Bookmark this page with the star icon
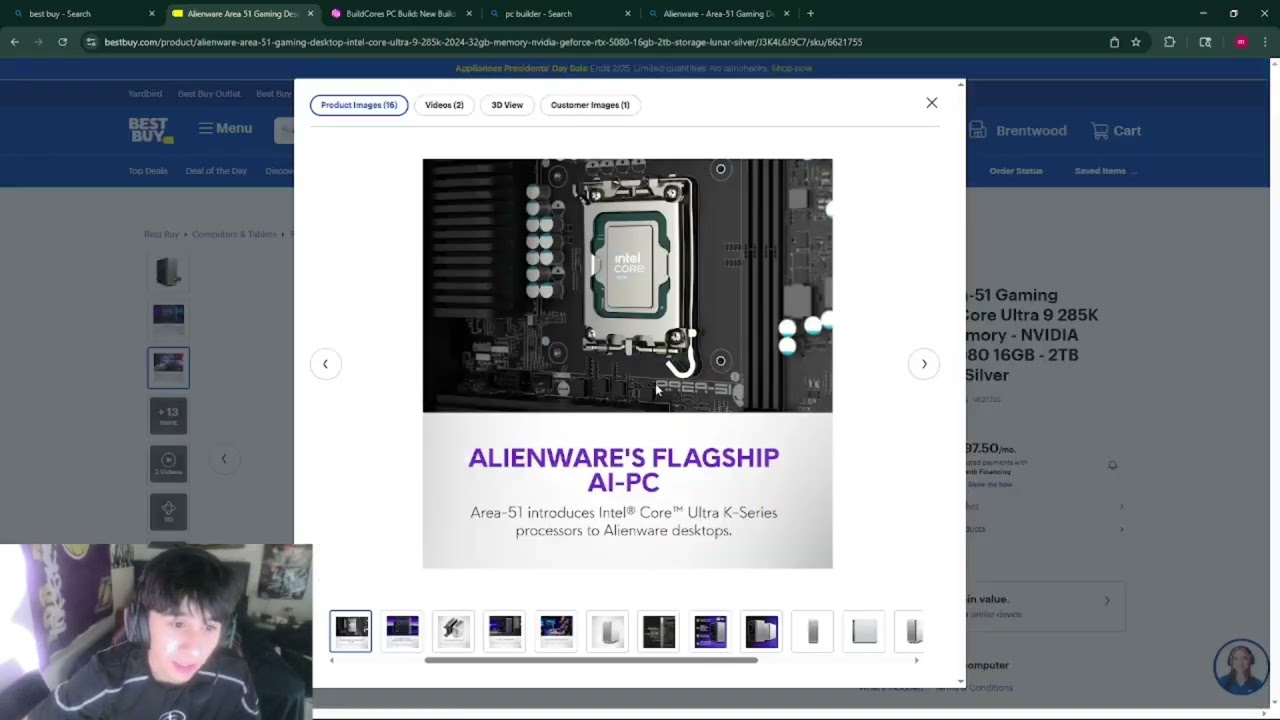Screen dimensions: 1280x720 [x=1136, y=42]
